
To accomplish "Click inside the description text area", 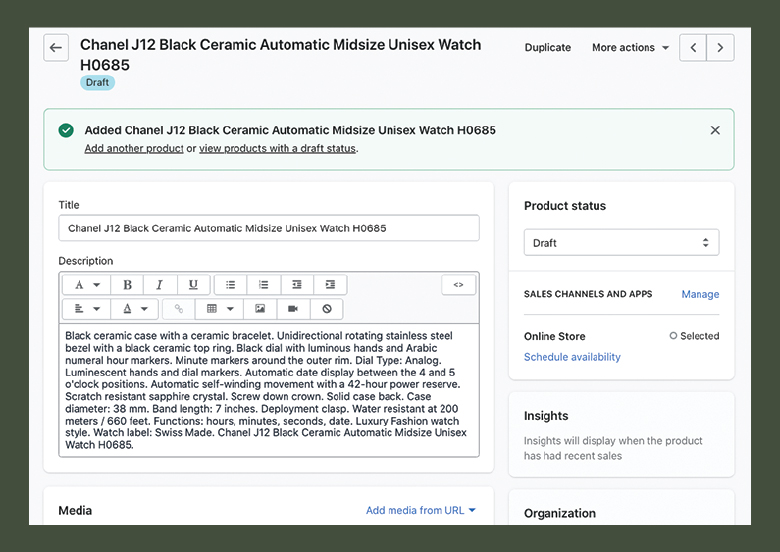I will pos(269,390).
